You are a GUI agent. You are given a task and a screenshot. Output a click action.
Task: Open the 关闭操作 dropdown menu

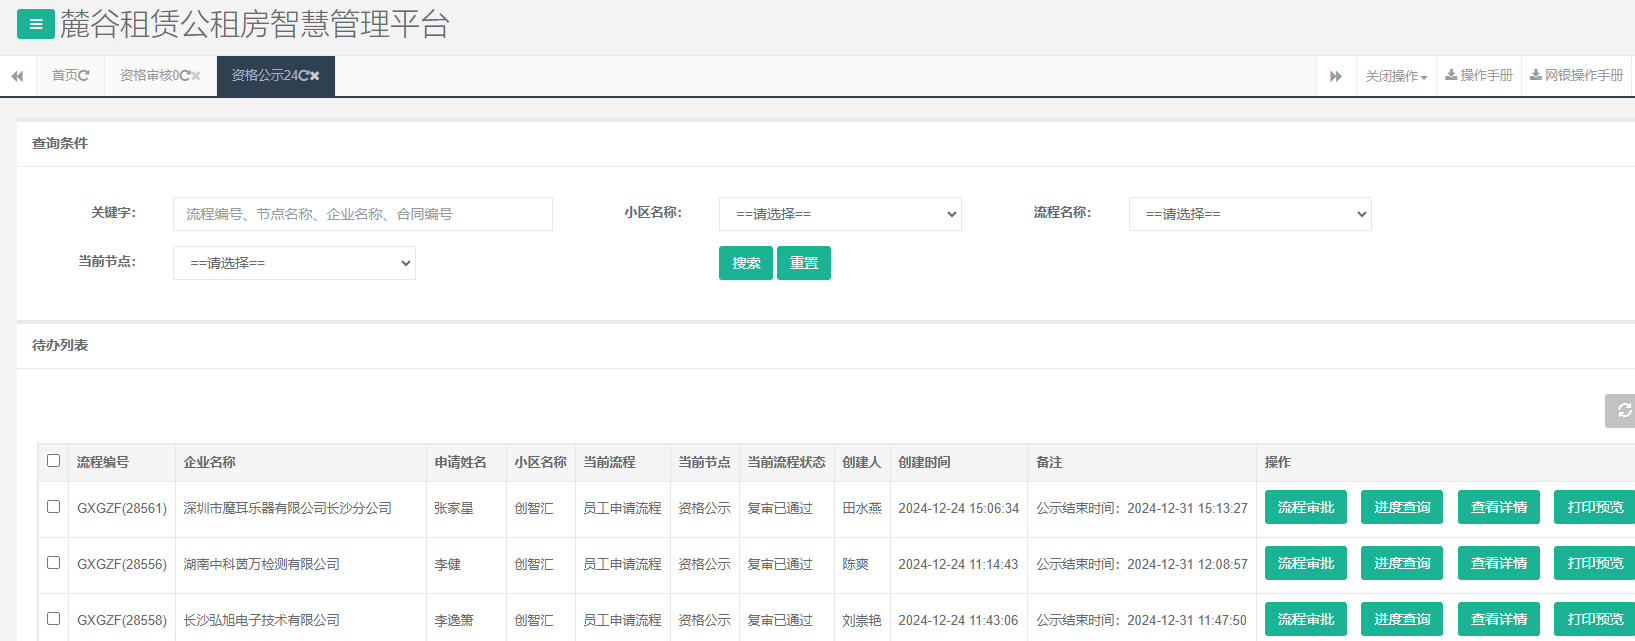point(1396,76)
